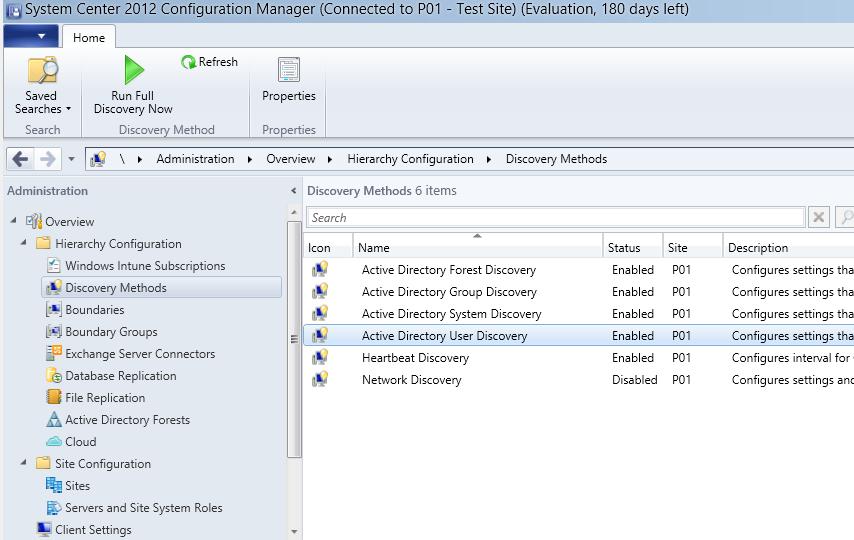
Task: Sort by the Description column header
Action: coord(789,247)
